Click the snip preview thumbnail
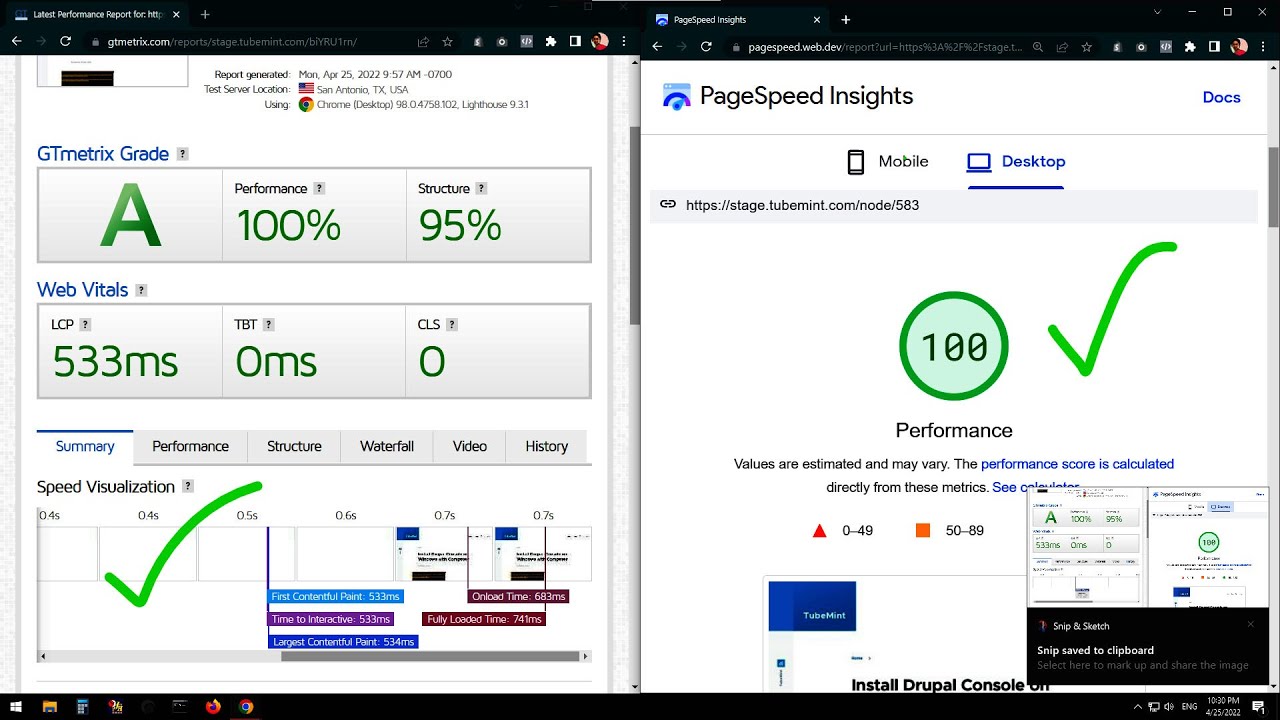 [1148, 547]
